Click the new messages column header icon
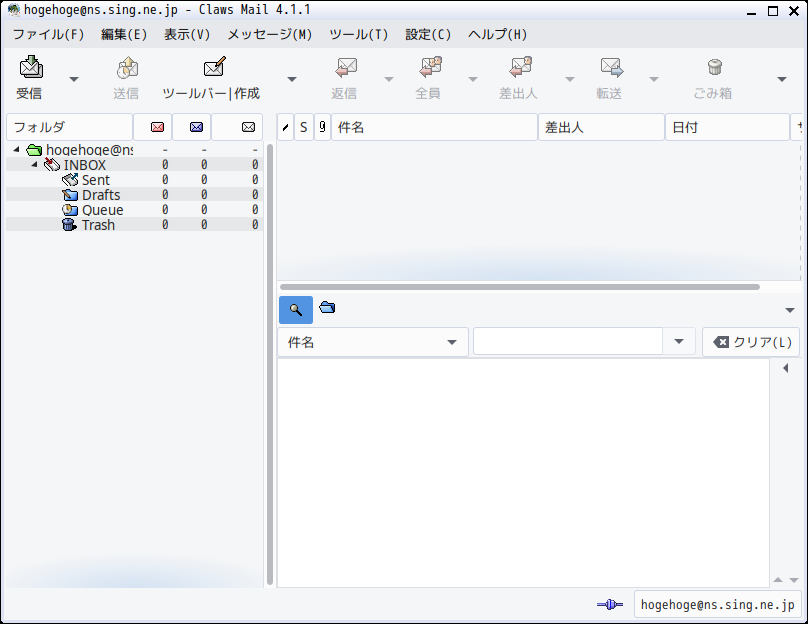This screenshot has width=808, height=624. pyautogui.click(x=157, y=127)
